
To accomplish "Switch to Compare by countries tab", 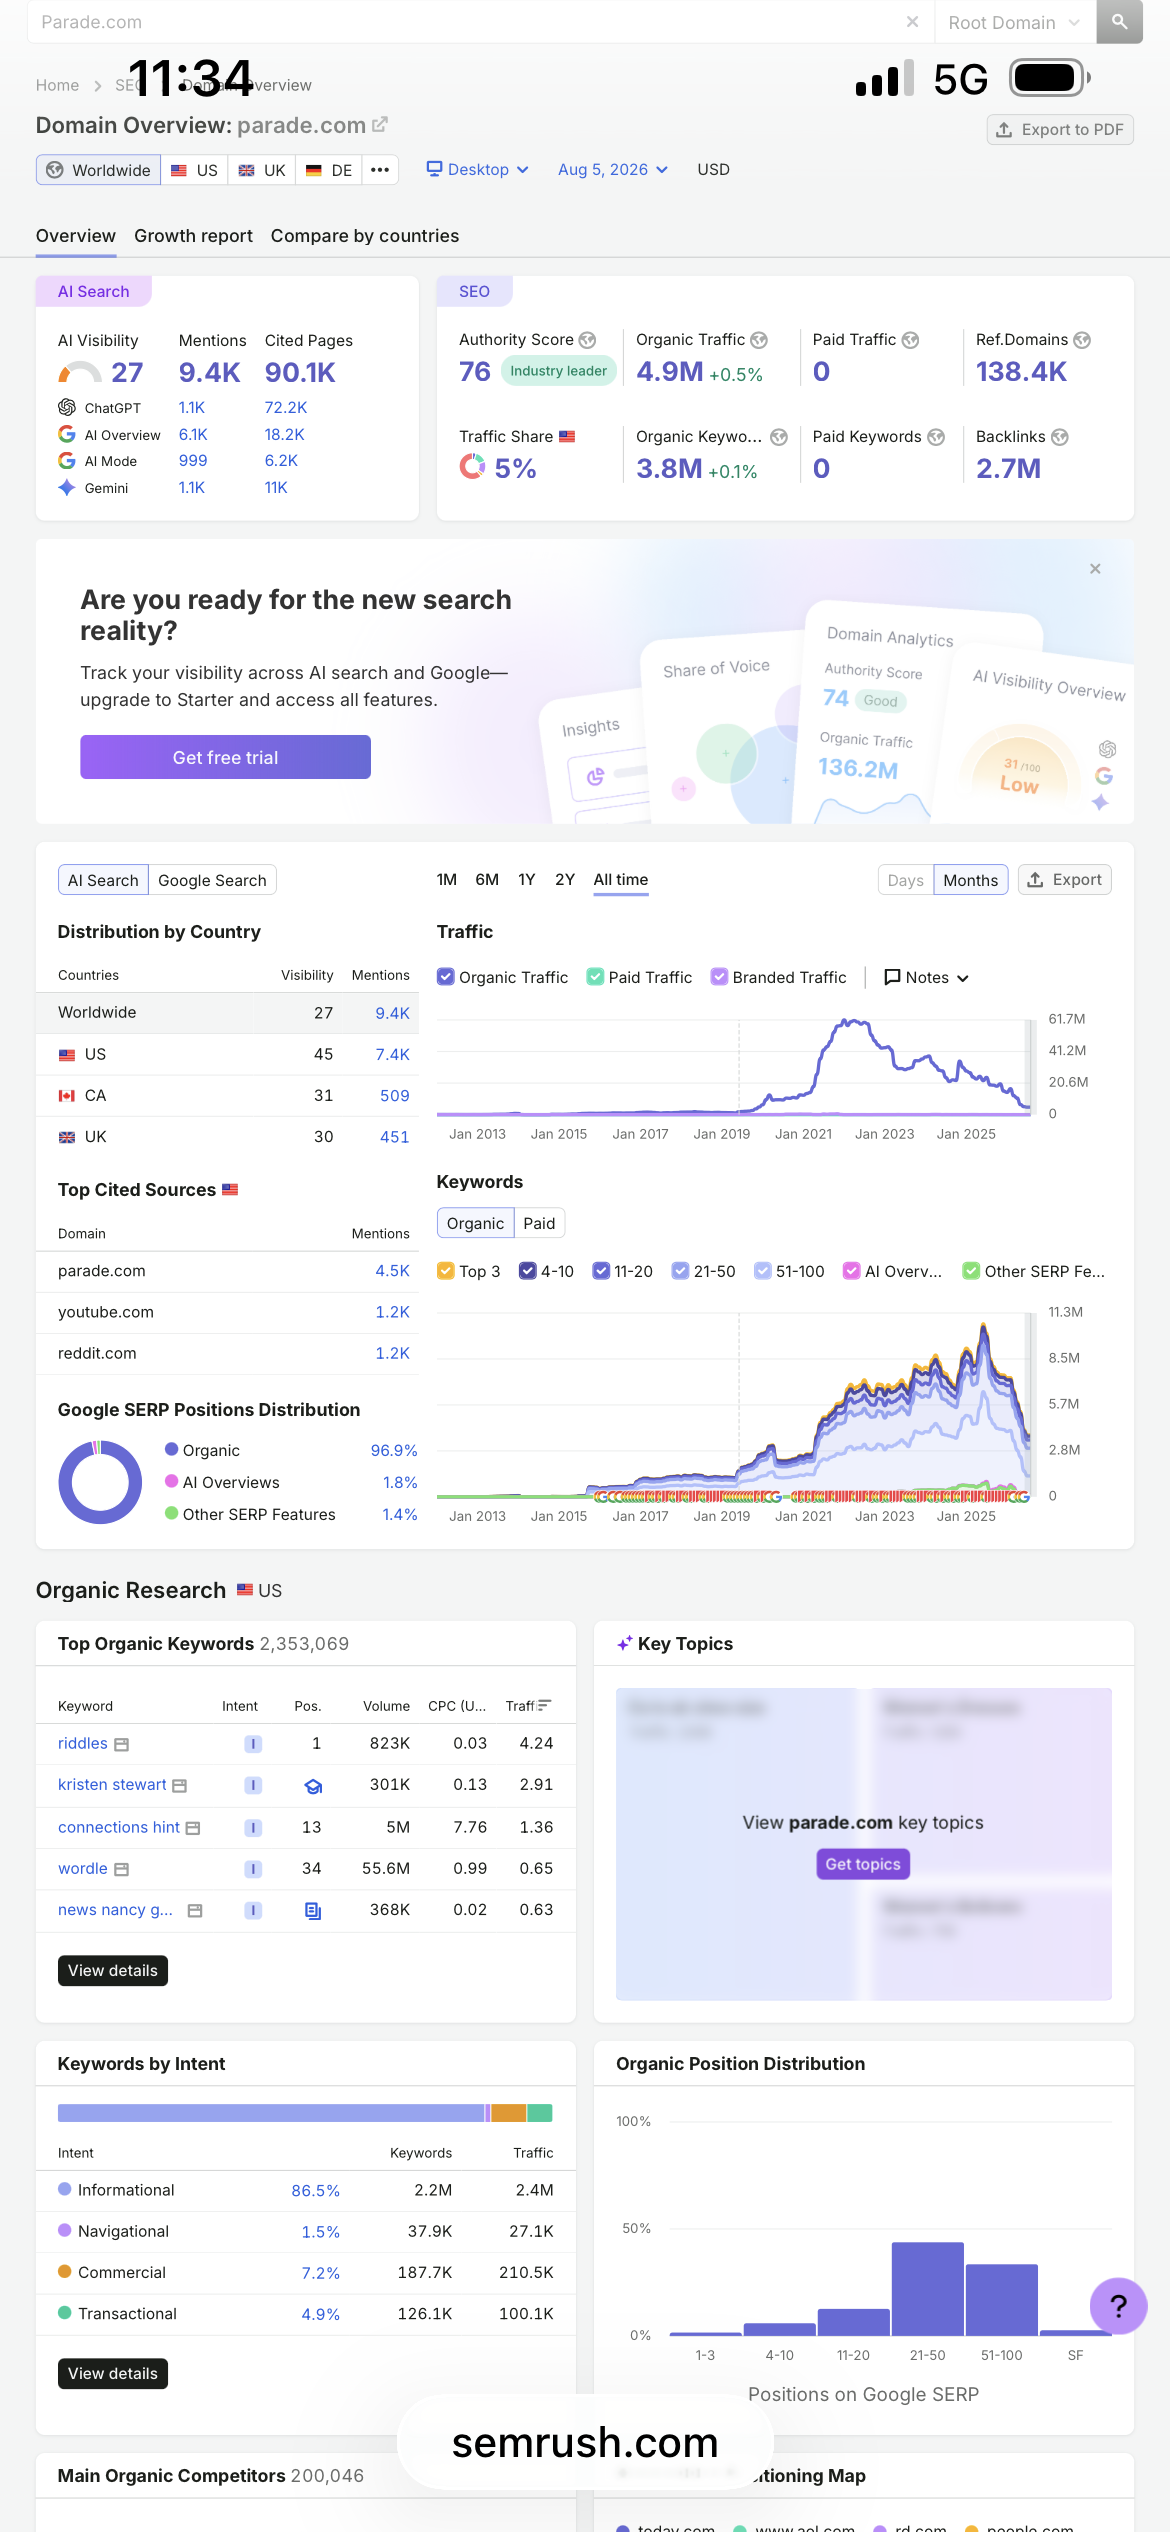I will [365, 236].
